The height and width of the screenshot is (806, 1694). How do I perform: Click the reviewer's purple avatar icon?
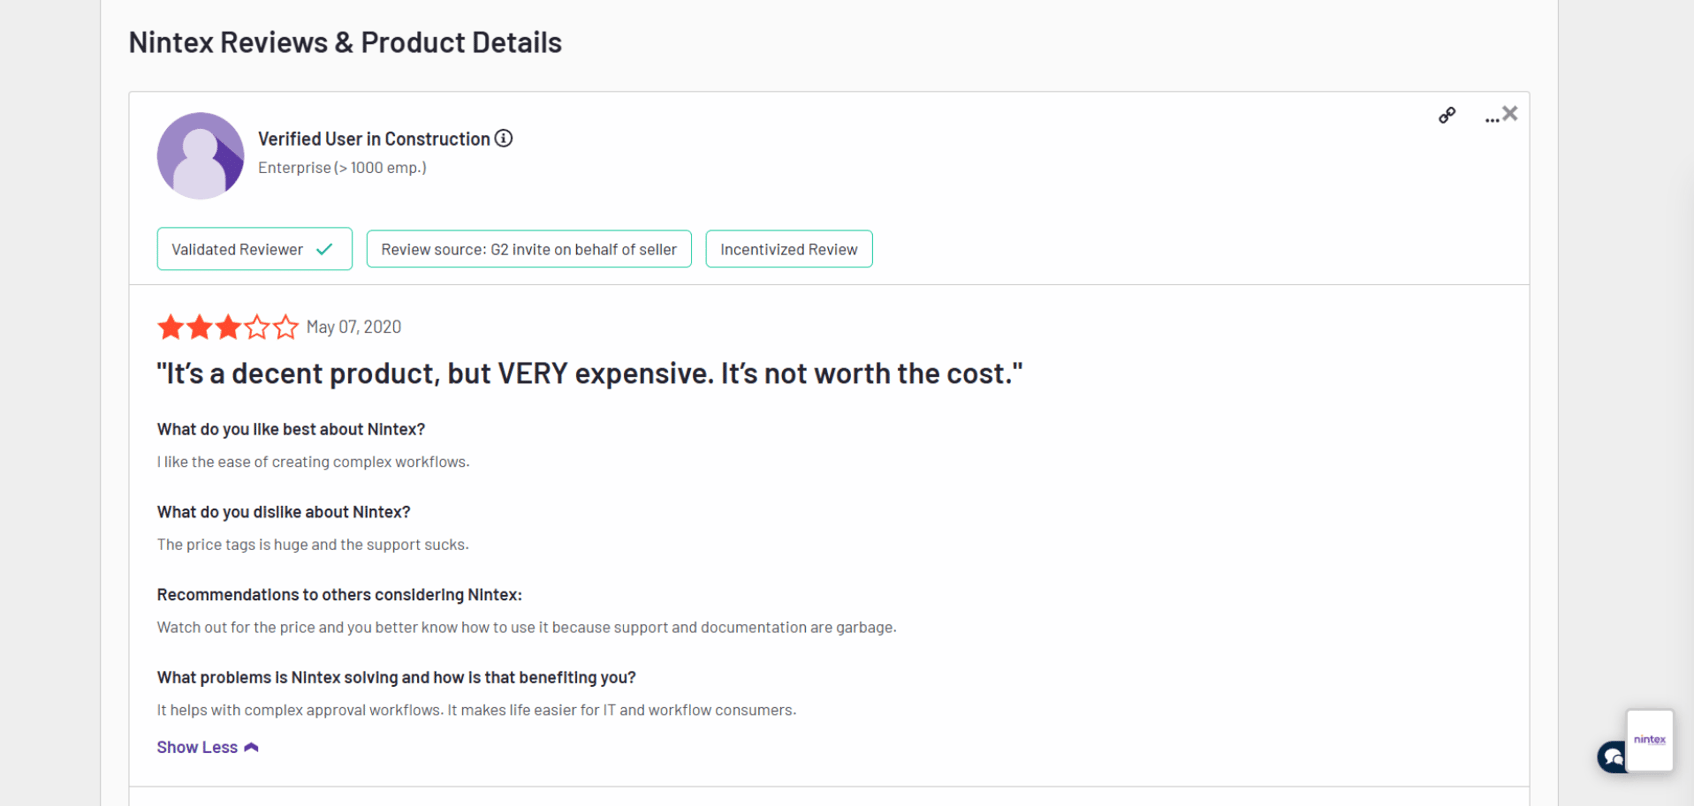tap(200, 156)
